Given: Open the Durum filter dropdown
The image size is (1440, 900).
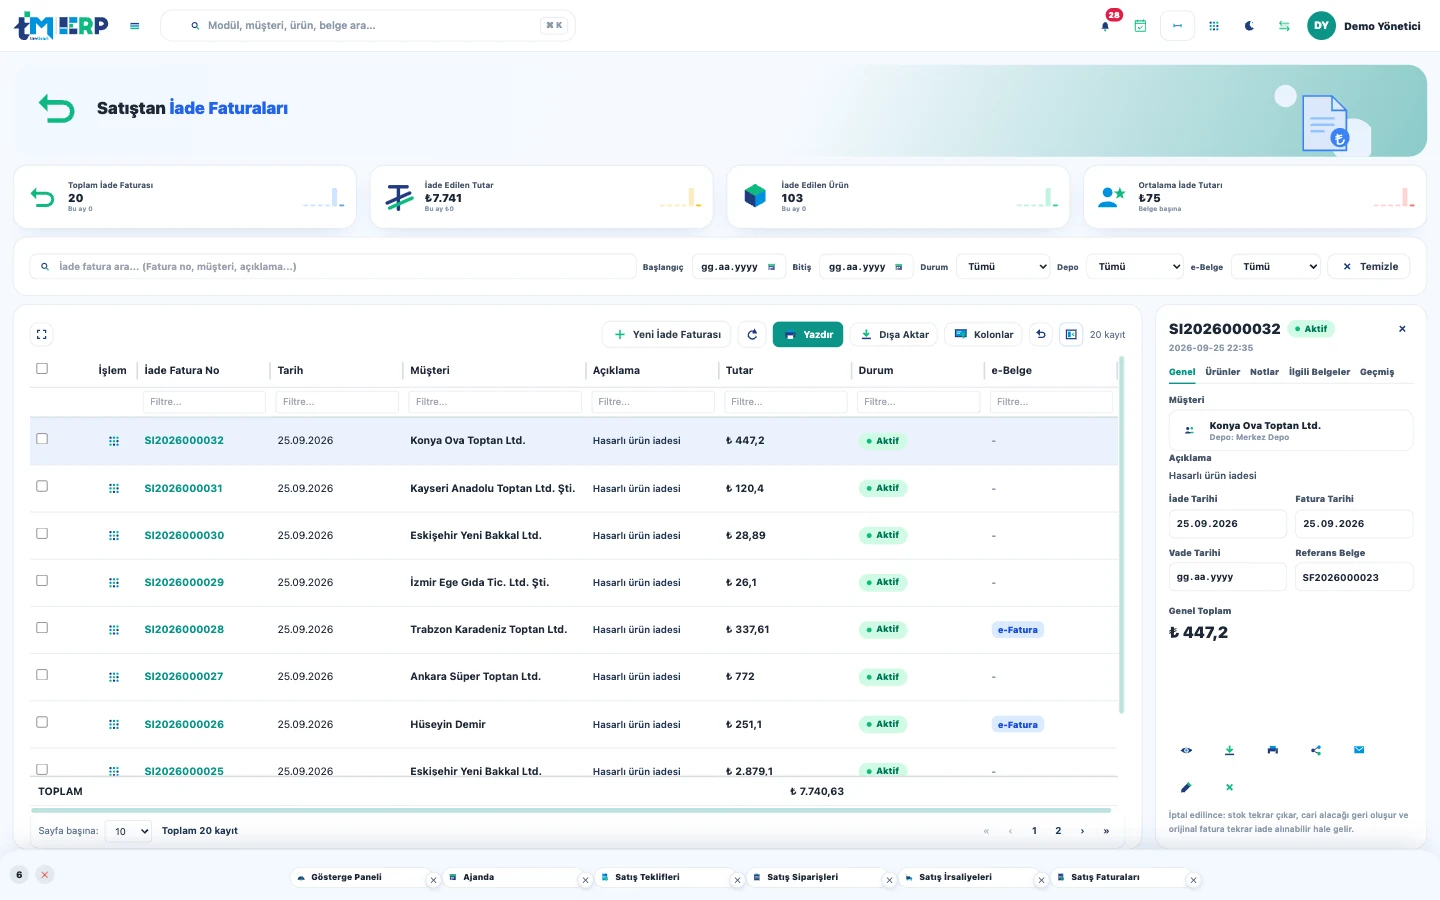Looking at the screenshot, I should pos(1004,267).
